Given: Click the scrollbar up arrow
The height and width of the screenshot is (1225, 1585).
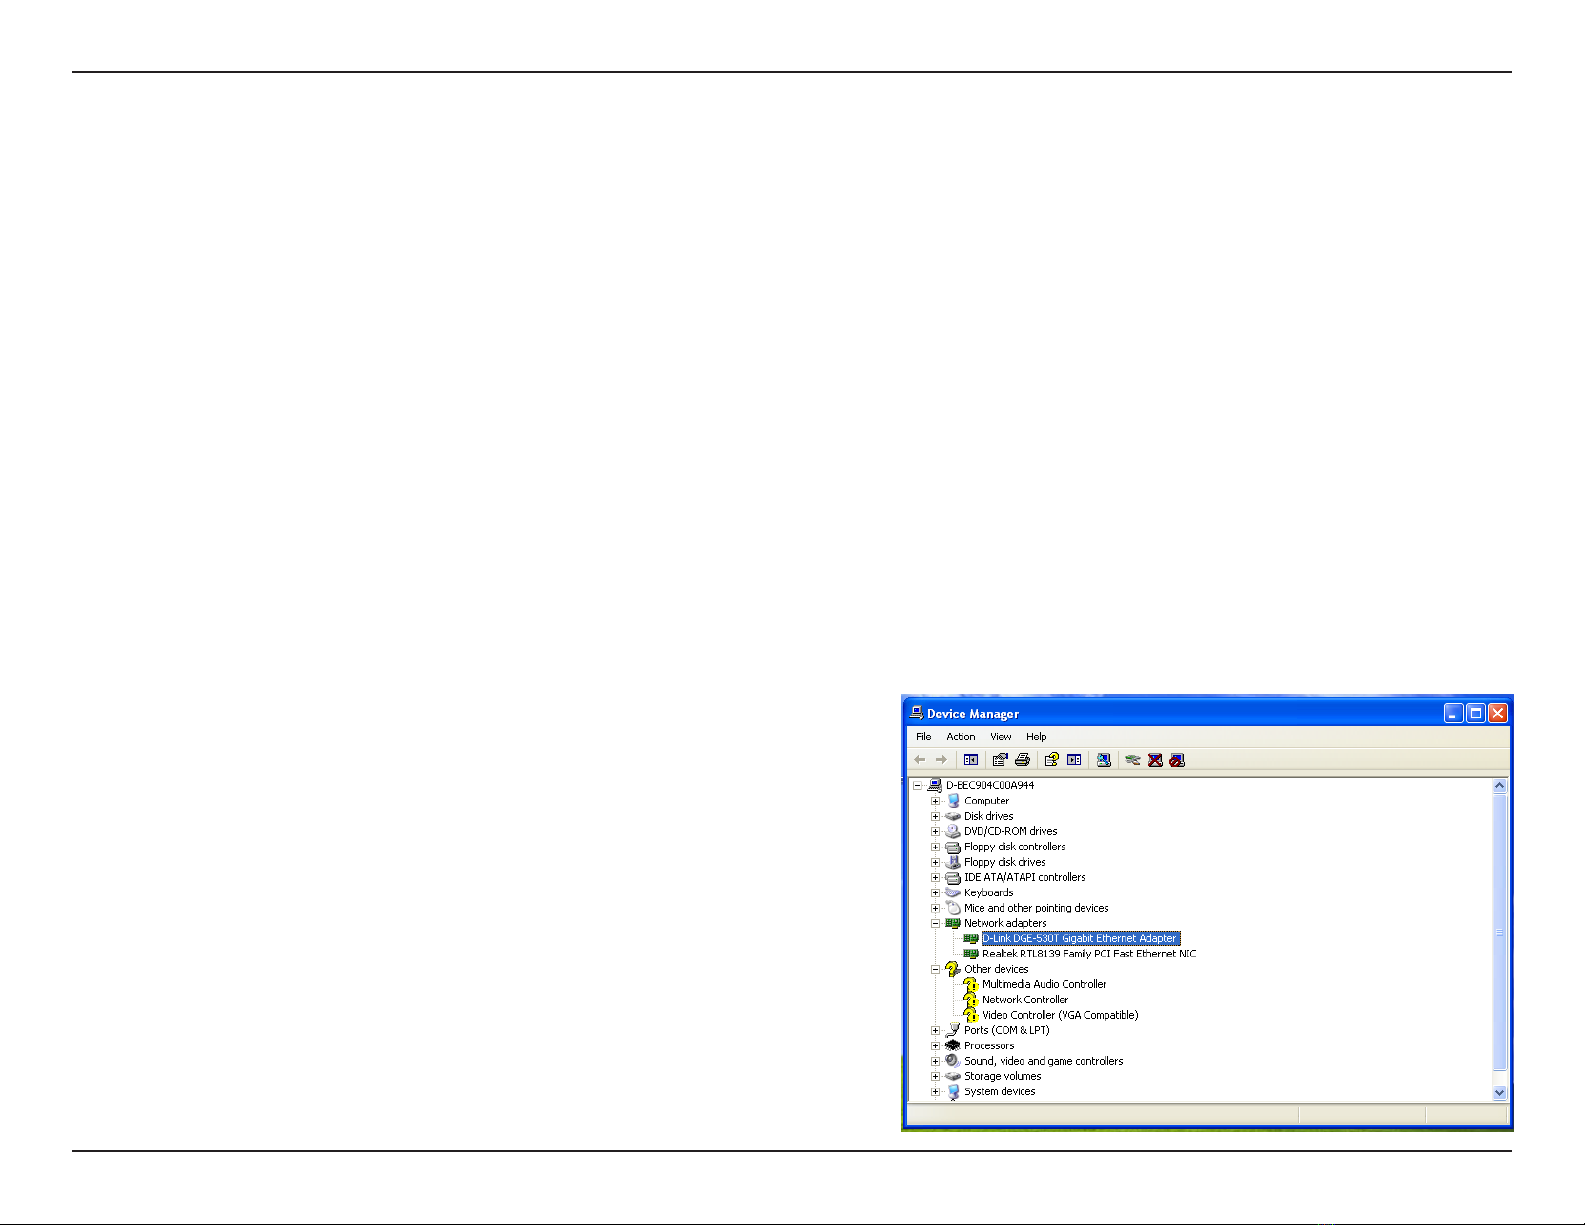Looking at the screenshot, I should pyautogui.click(x=1499, y=786).
